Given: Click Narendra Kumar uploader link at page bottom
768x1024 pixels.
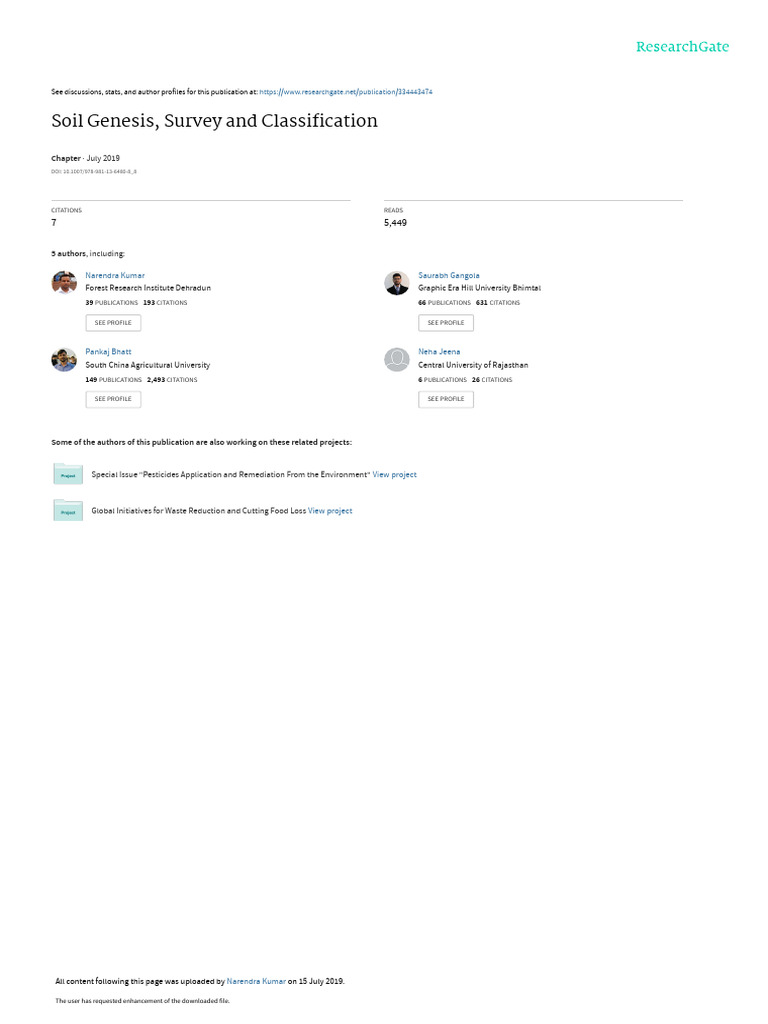Looking at the screenshot, I should (256, 981).
